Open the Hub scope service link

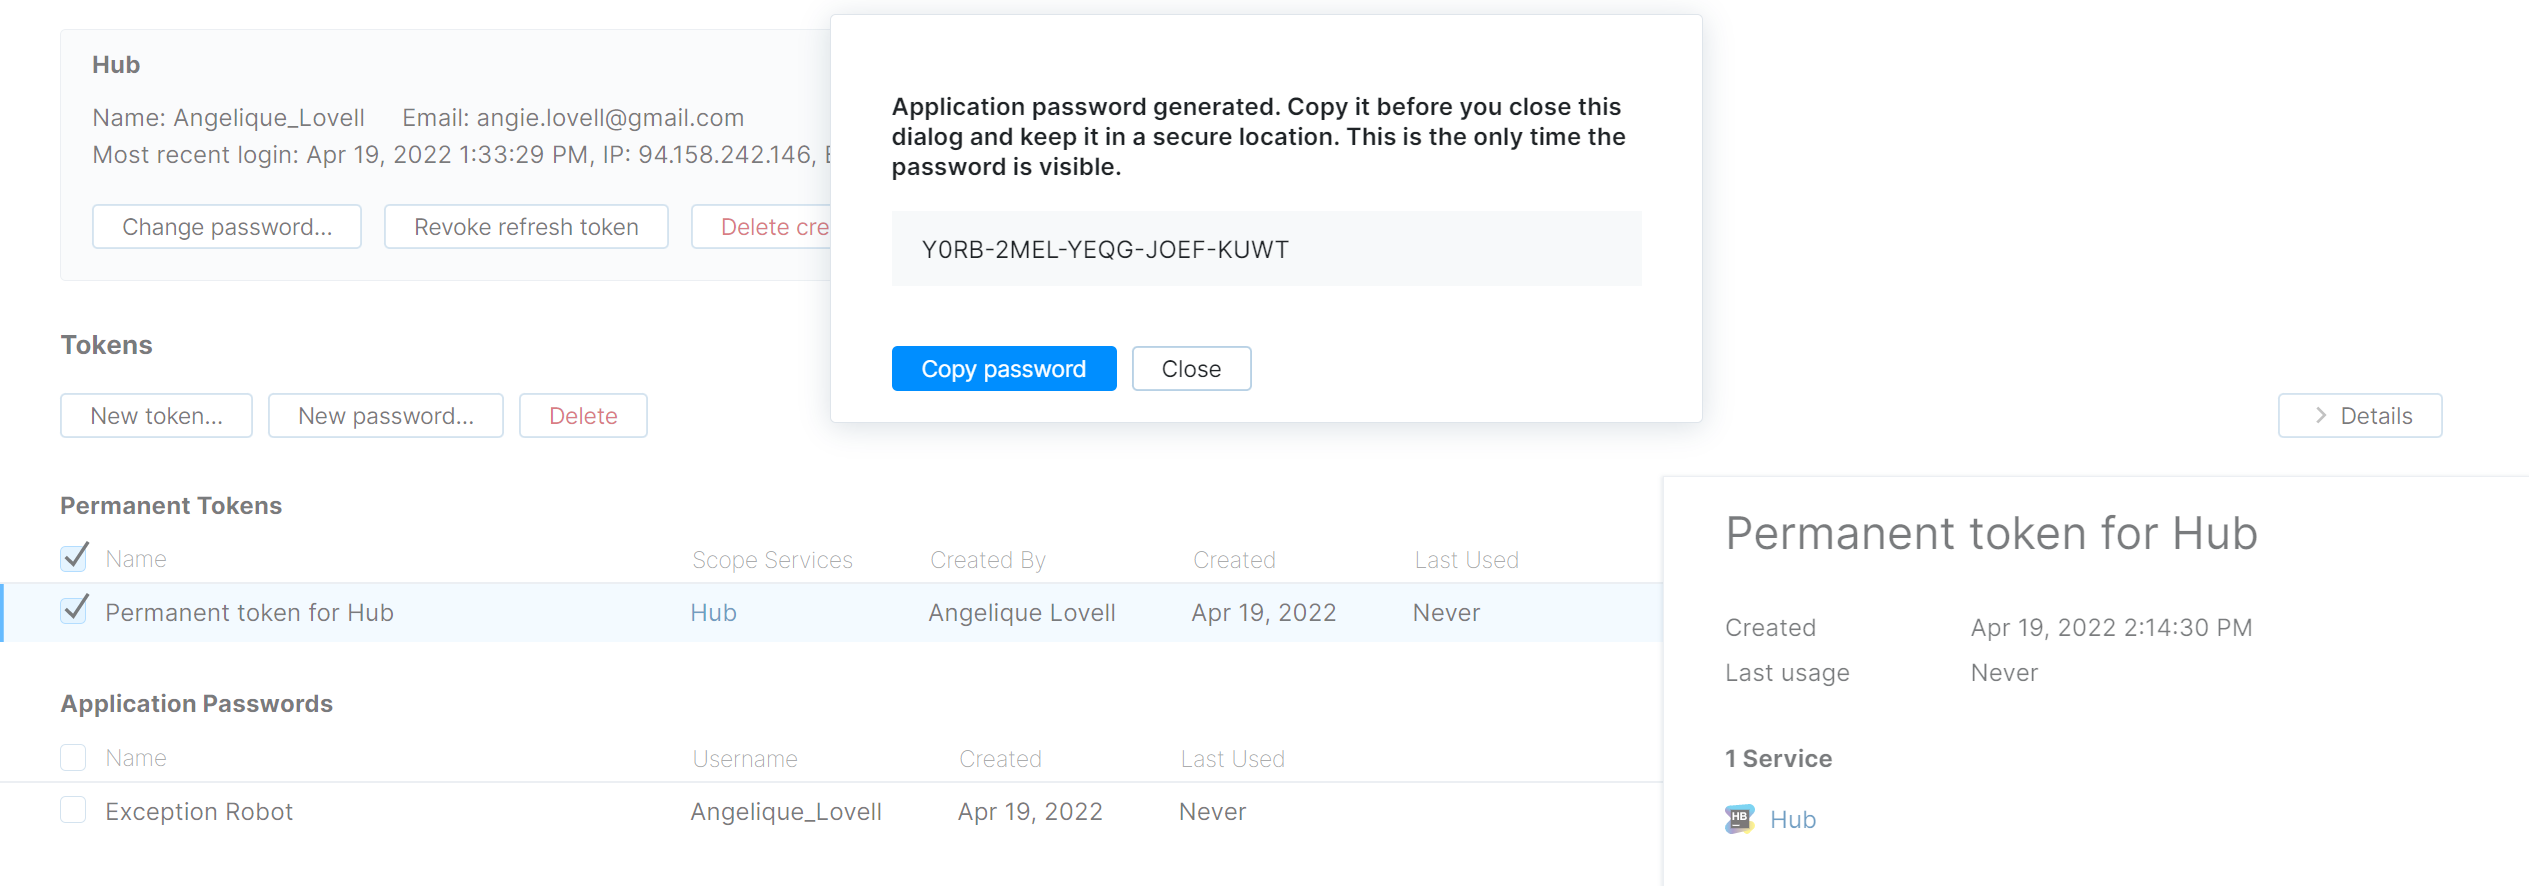(712, 611)
